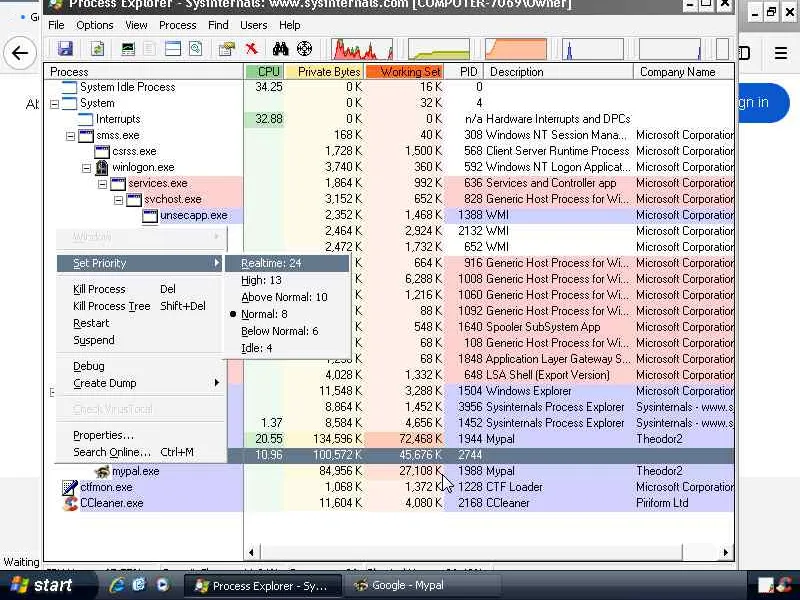This screenshot has height=600, width=800.
Task: Click the Refresh Now toolbar icon
Action: [97, 49]
